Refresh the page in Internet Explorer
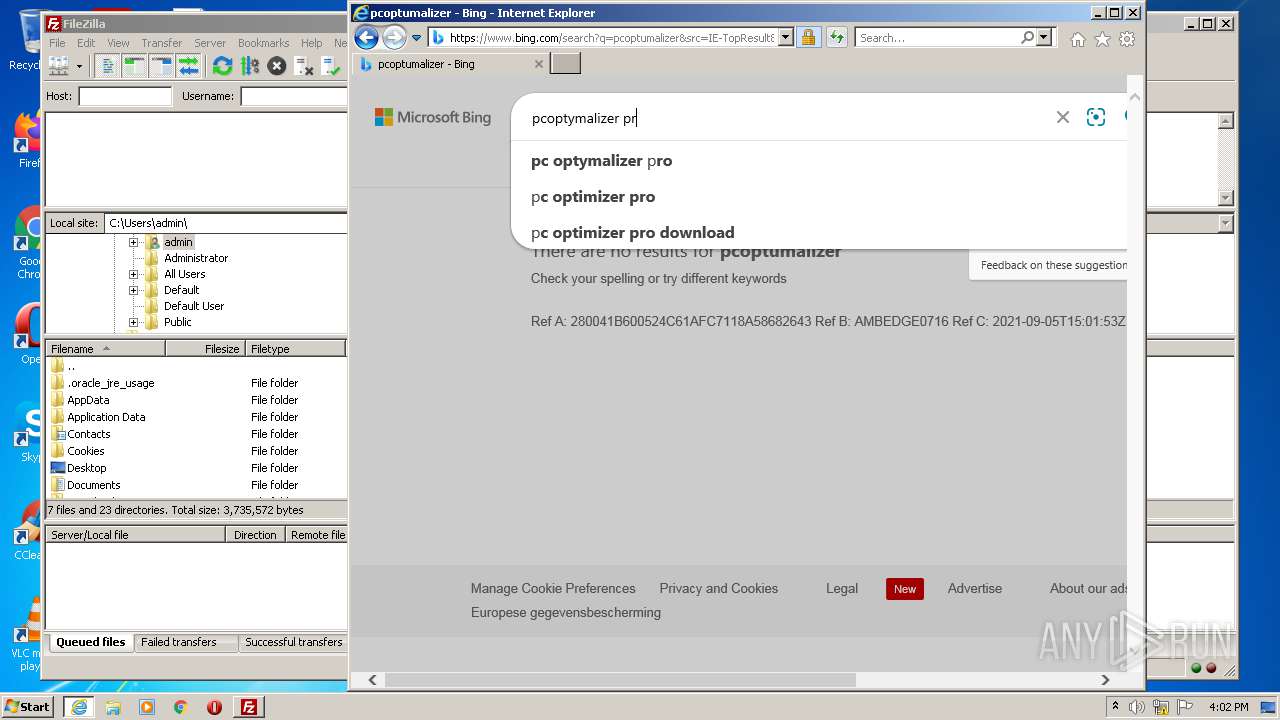 [x=837, y=38]
